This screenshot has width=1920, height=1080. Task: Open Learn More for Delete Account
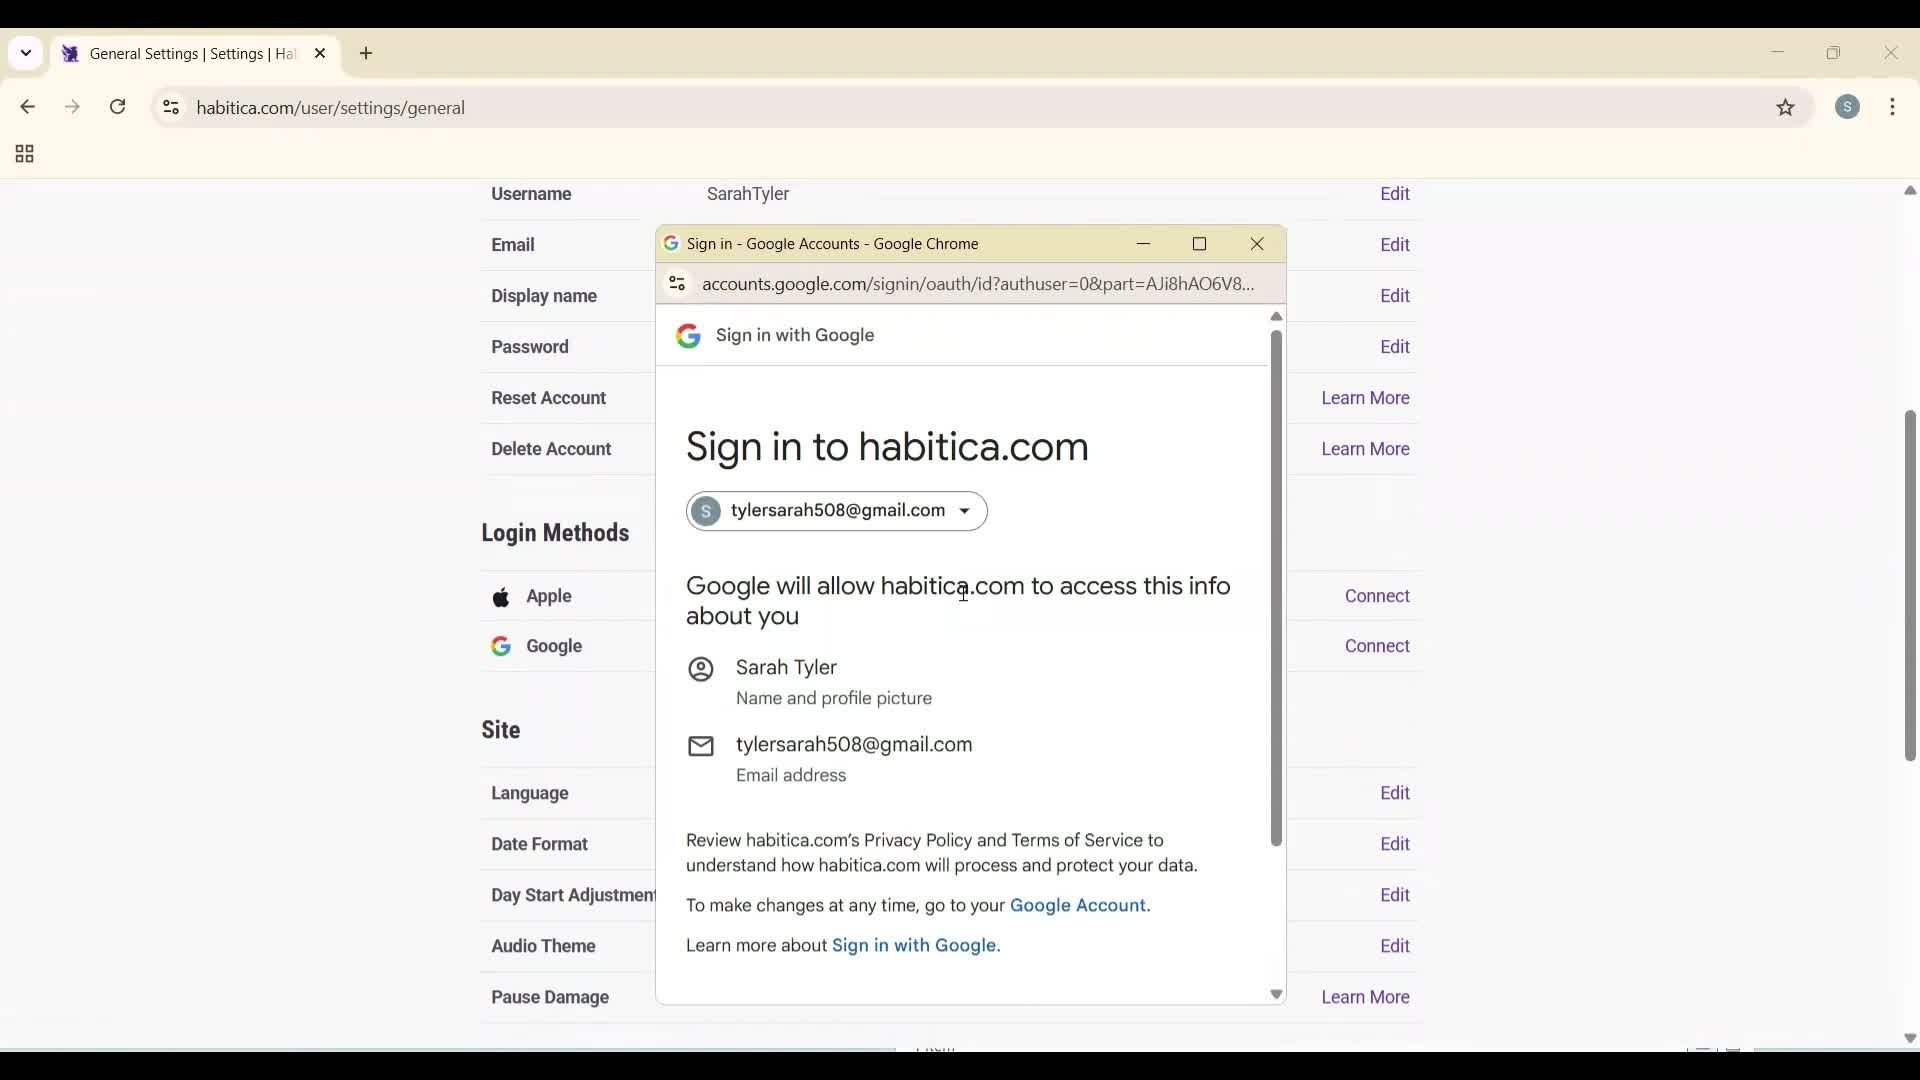[1365, 448]
